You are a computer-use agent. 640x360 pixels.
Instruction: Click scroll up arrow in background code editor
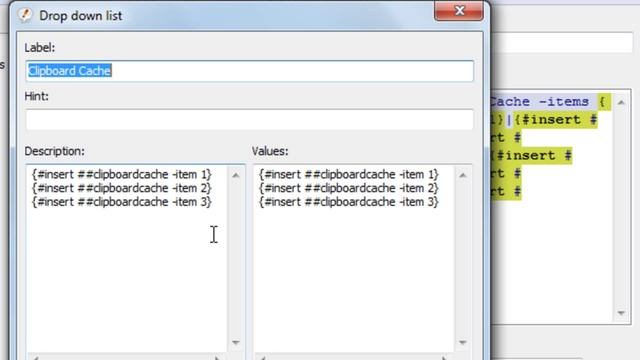[x=621, y=102]
